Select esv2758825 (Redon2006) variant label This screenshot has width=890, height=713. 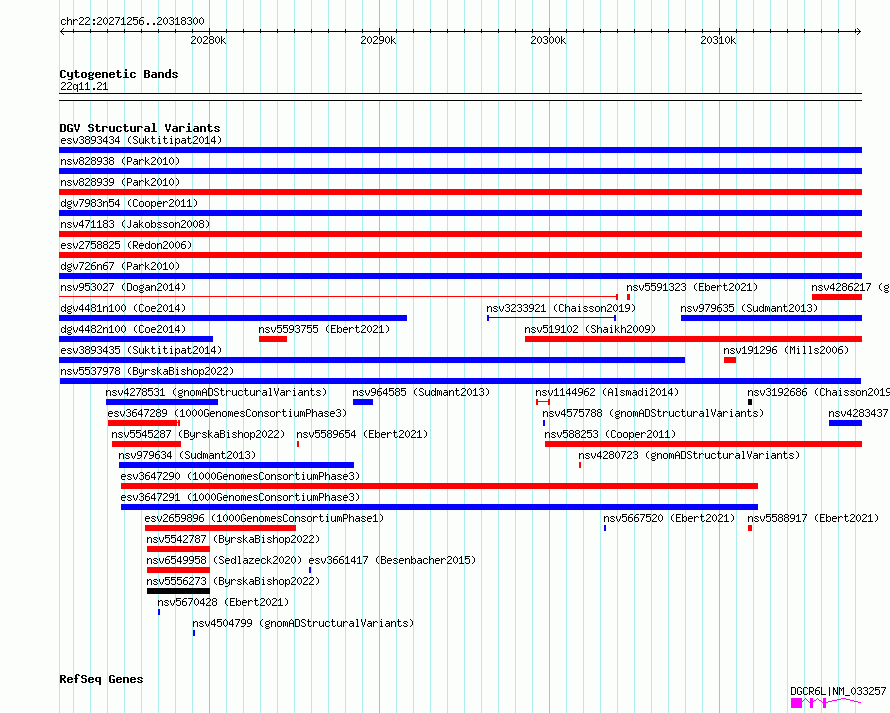tap(126, 245)
